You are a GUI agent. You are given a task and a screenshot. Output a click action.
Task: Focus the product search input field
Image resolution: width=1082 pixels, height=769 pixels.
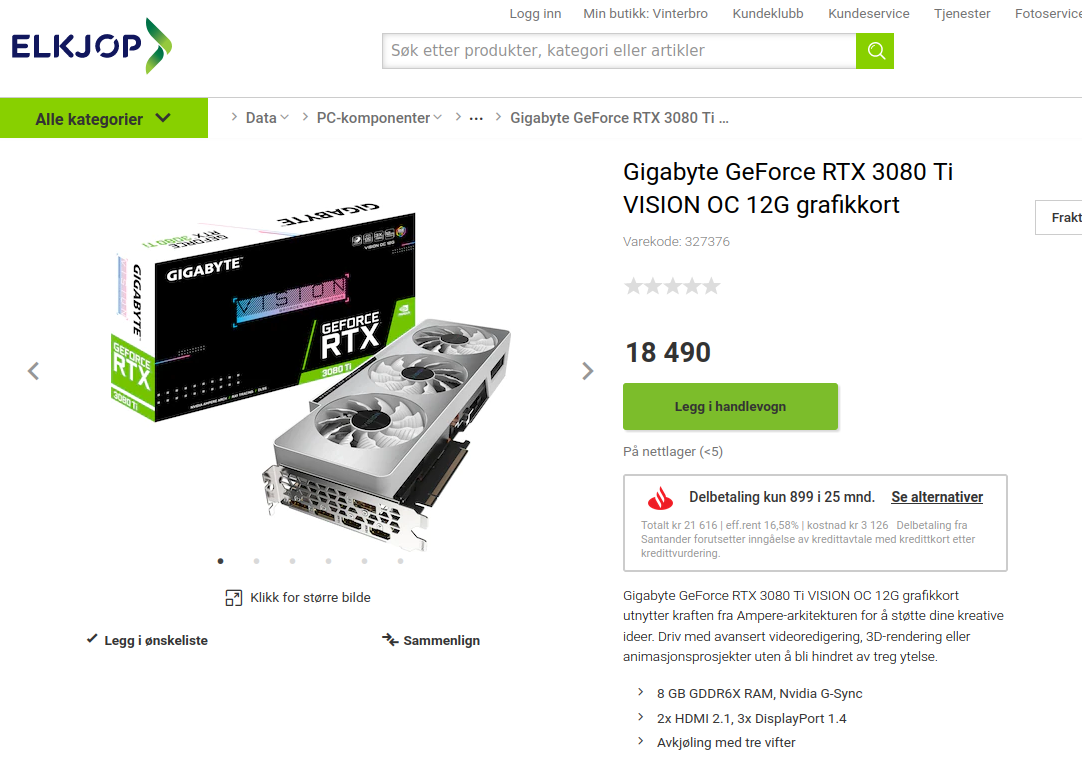click(x=619, y=51)
